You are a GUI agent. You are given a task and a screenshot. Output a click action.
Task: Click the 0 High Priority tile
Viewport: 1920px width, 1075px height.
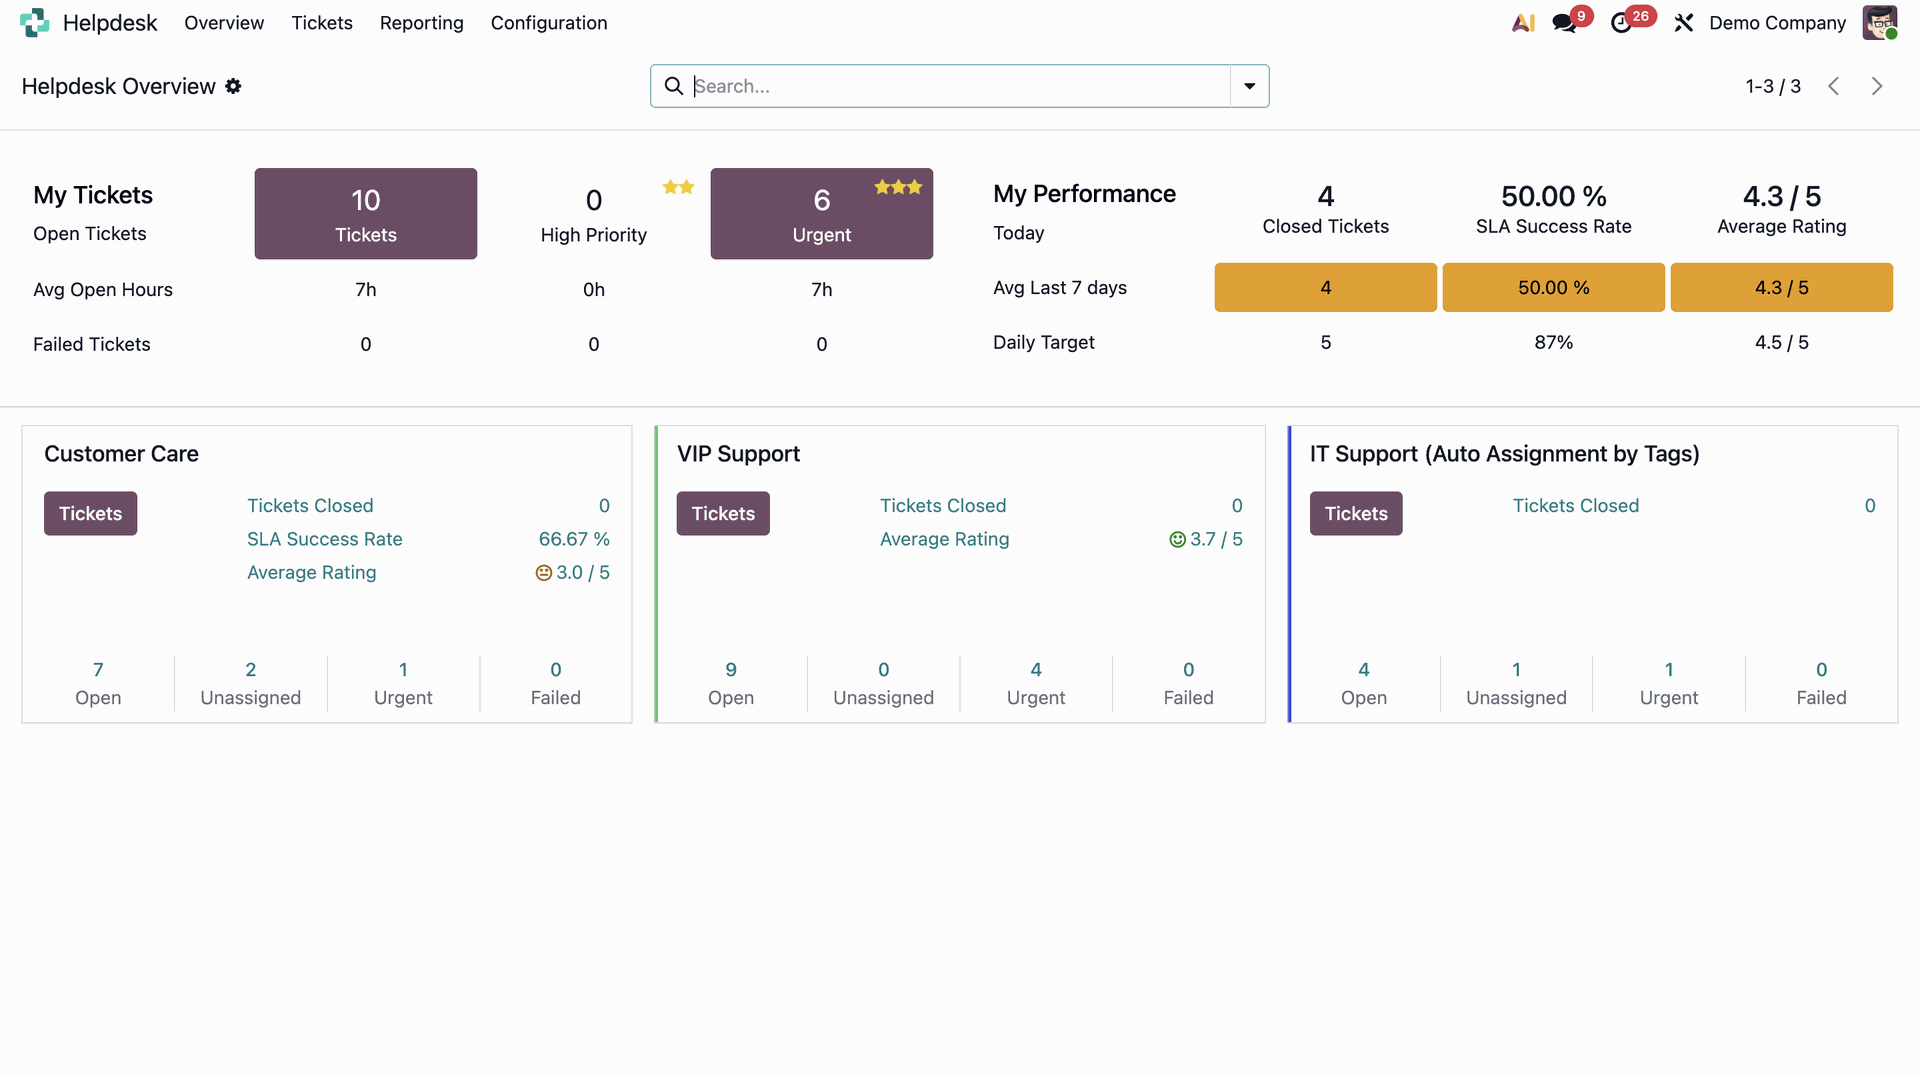tap(594, 214)
